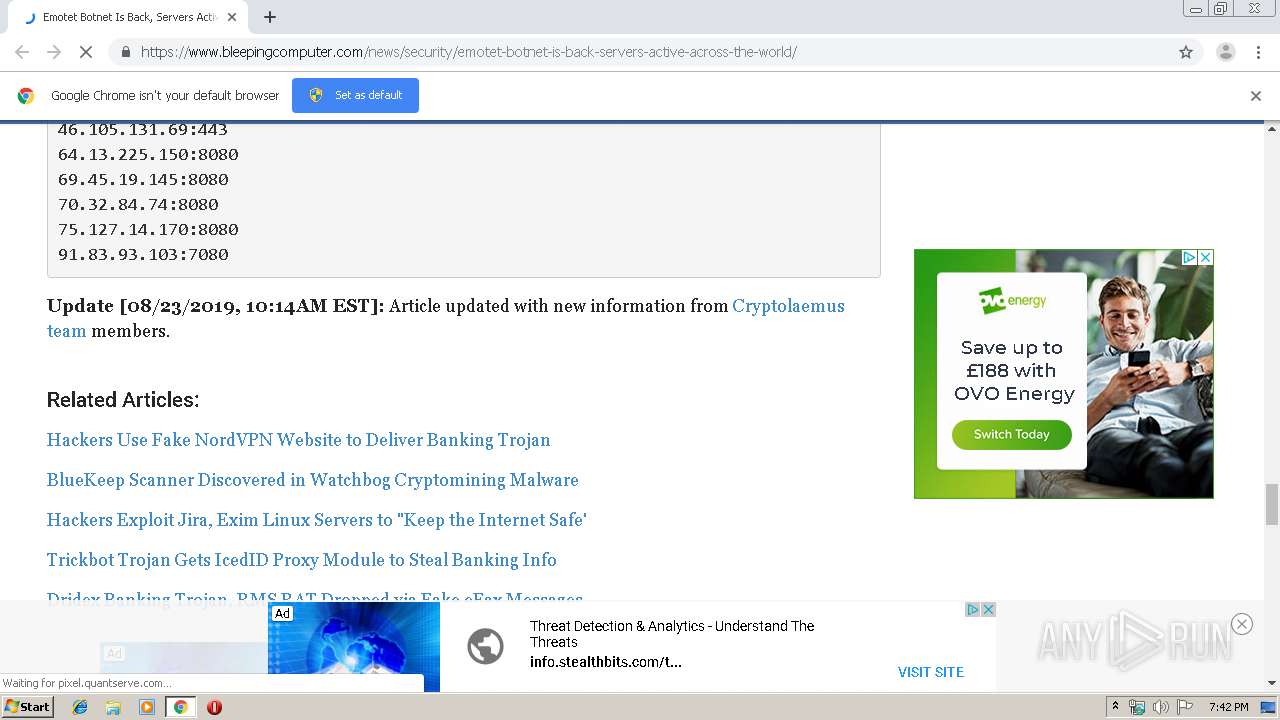Click VISIT SITE in bottom ad

coord(930,672)
